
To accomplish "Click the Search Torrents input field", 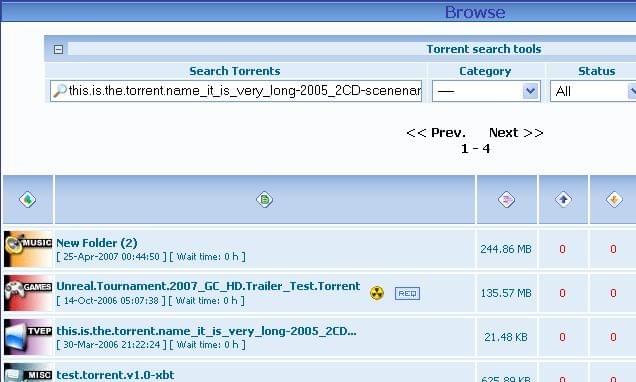I will 236,91.
